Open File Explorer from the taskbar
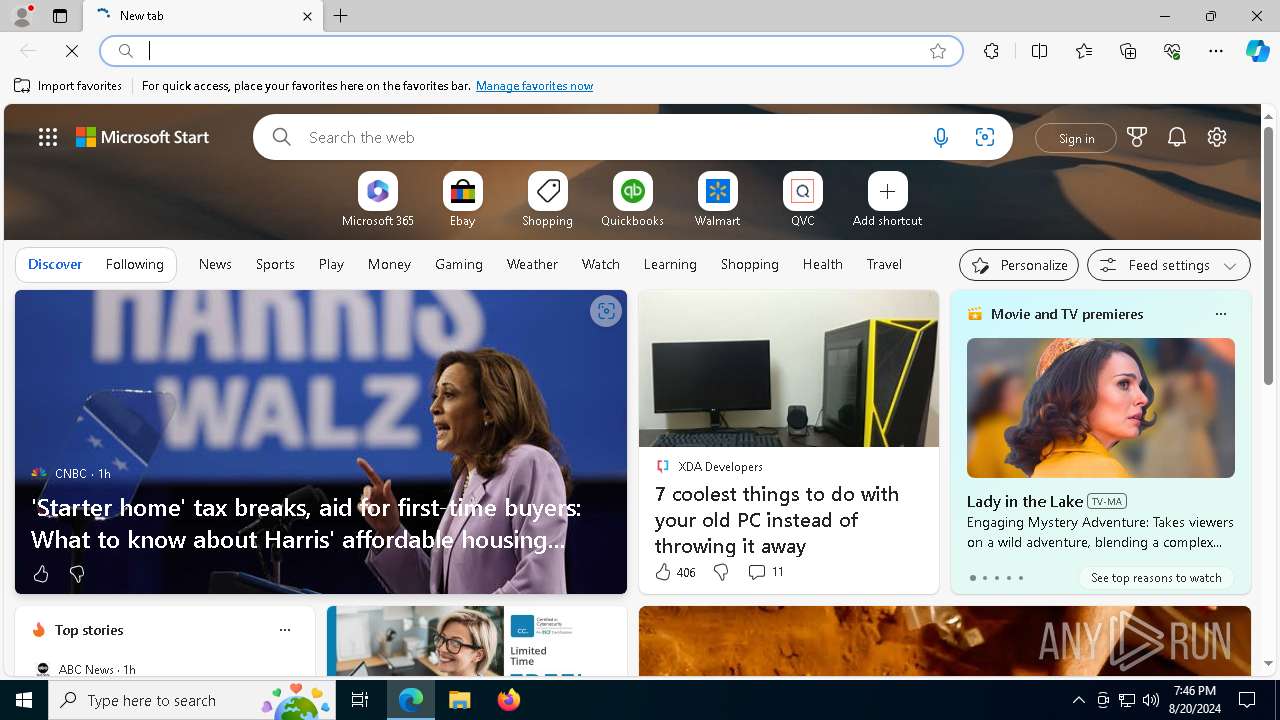Image resolution: width=1280 pixels, height=720 pixels. (460, 700)
